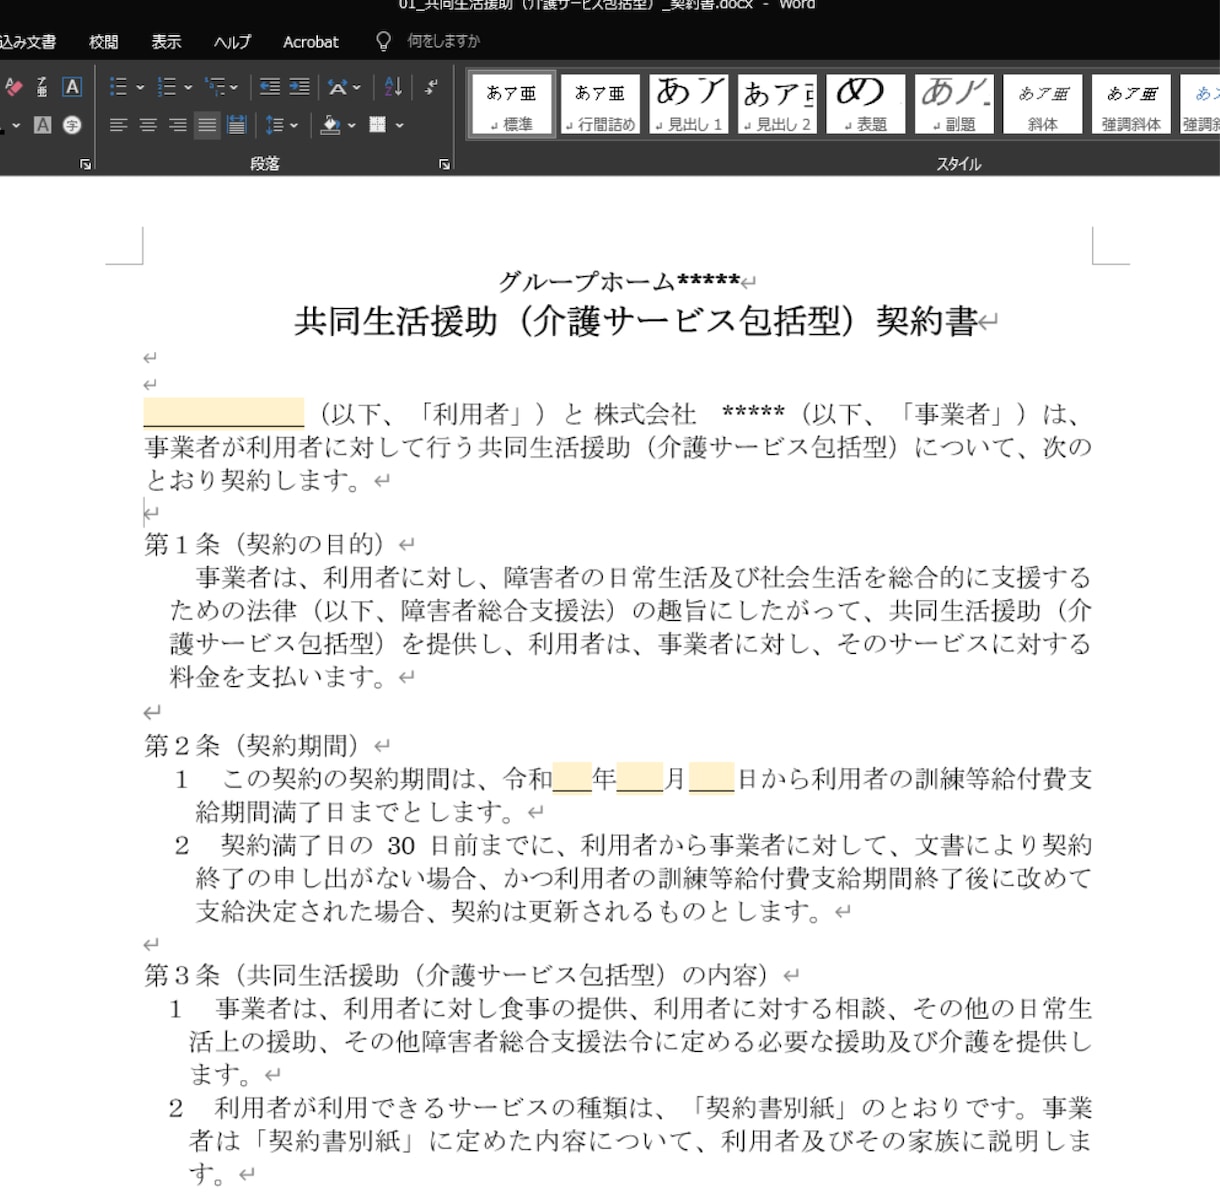Click the highlighted day blank before 日から
This screenshot has height=1200, width=1220.
[711, 777]
